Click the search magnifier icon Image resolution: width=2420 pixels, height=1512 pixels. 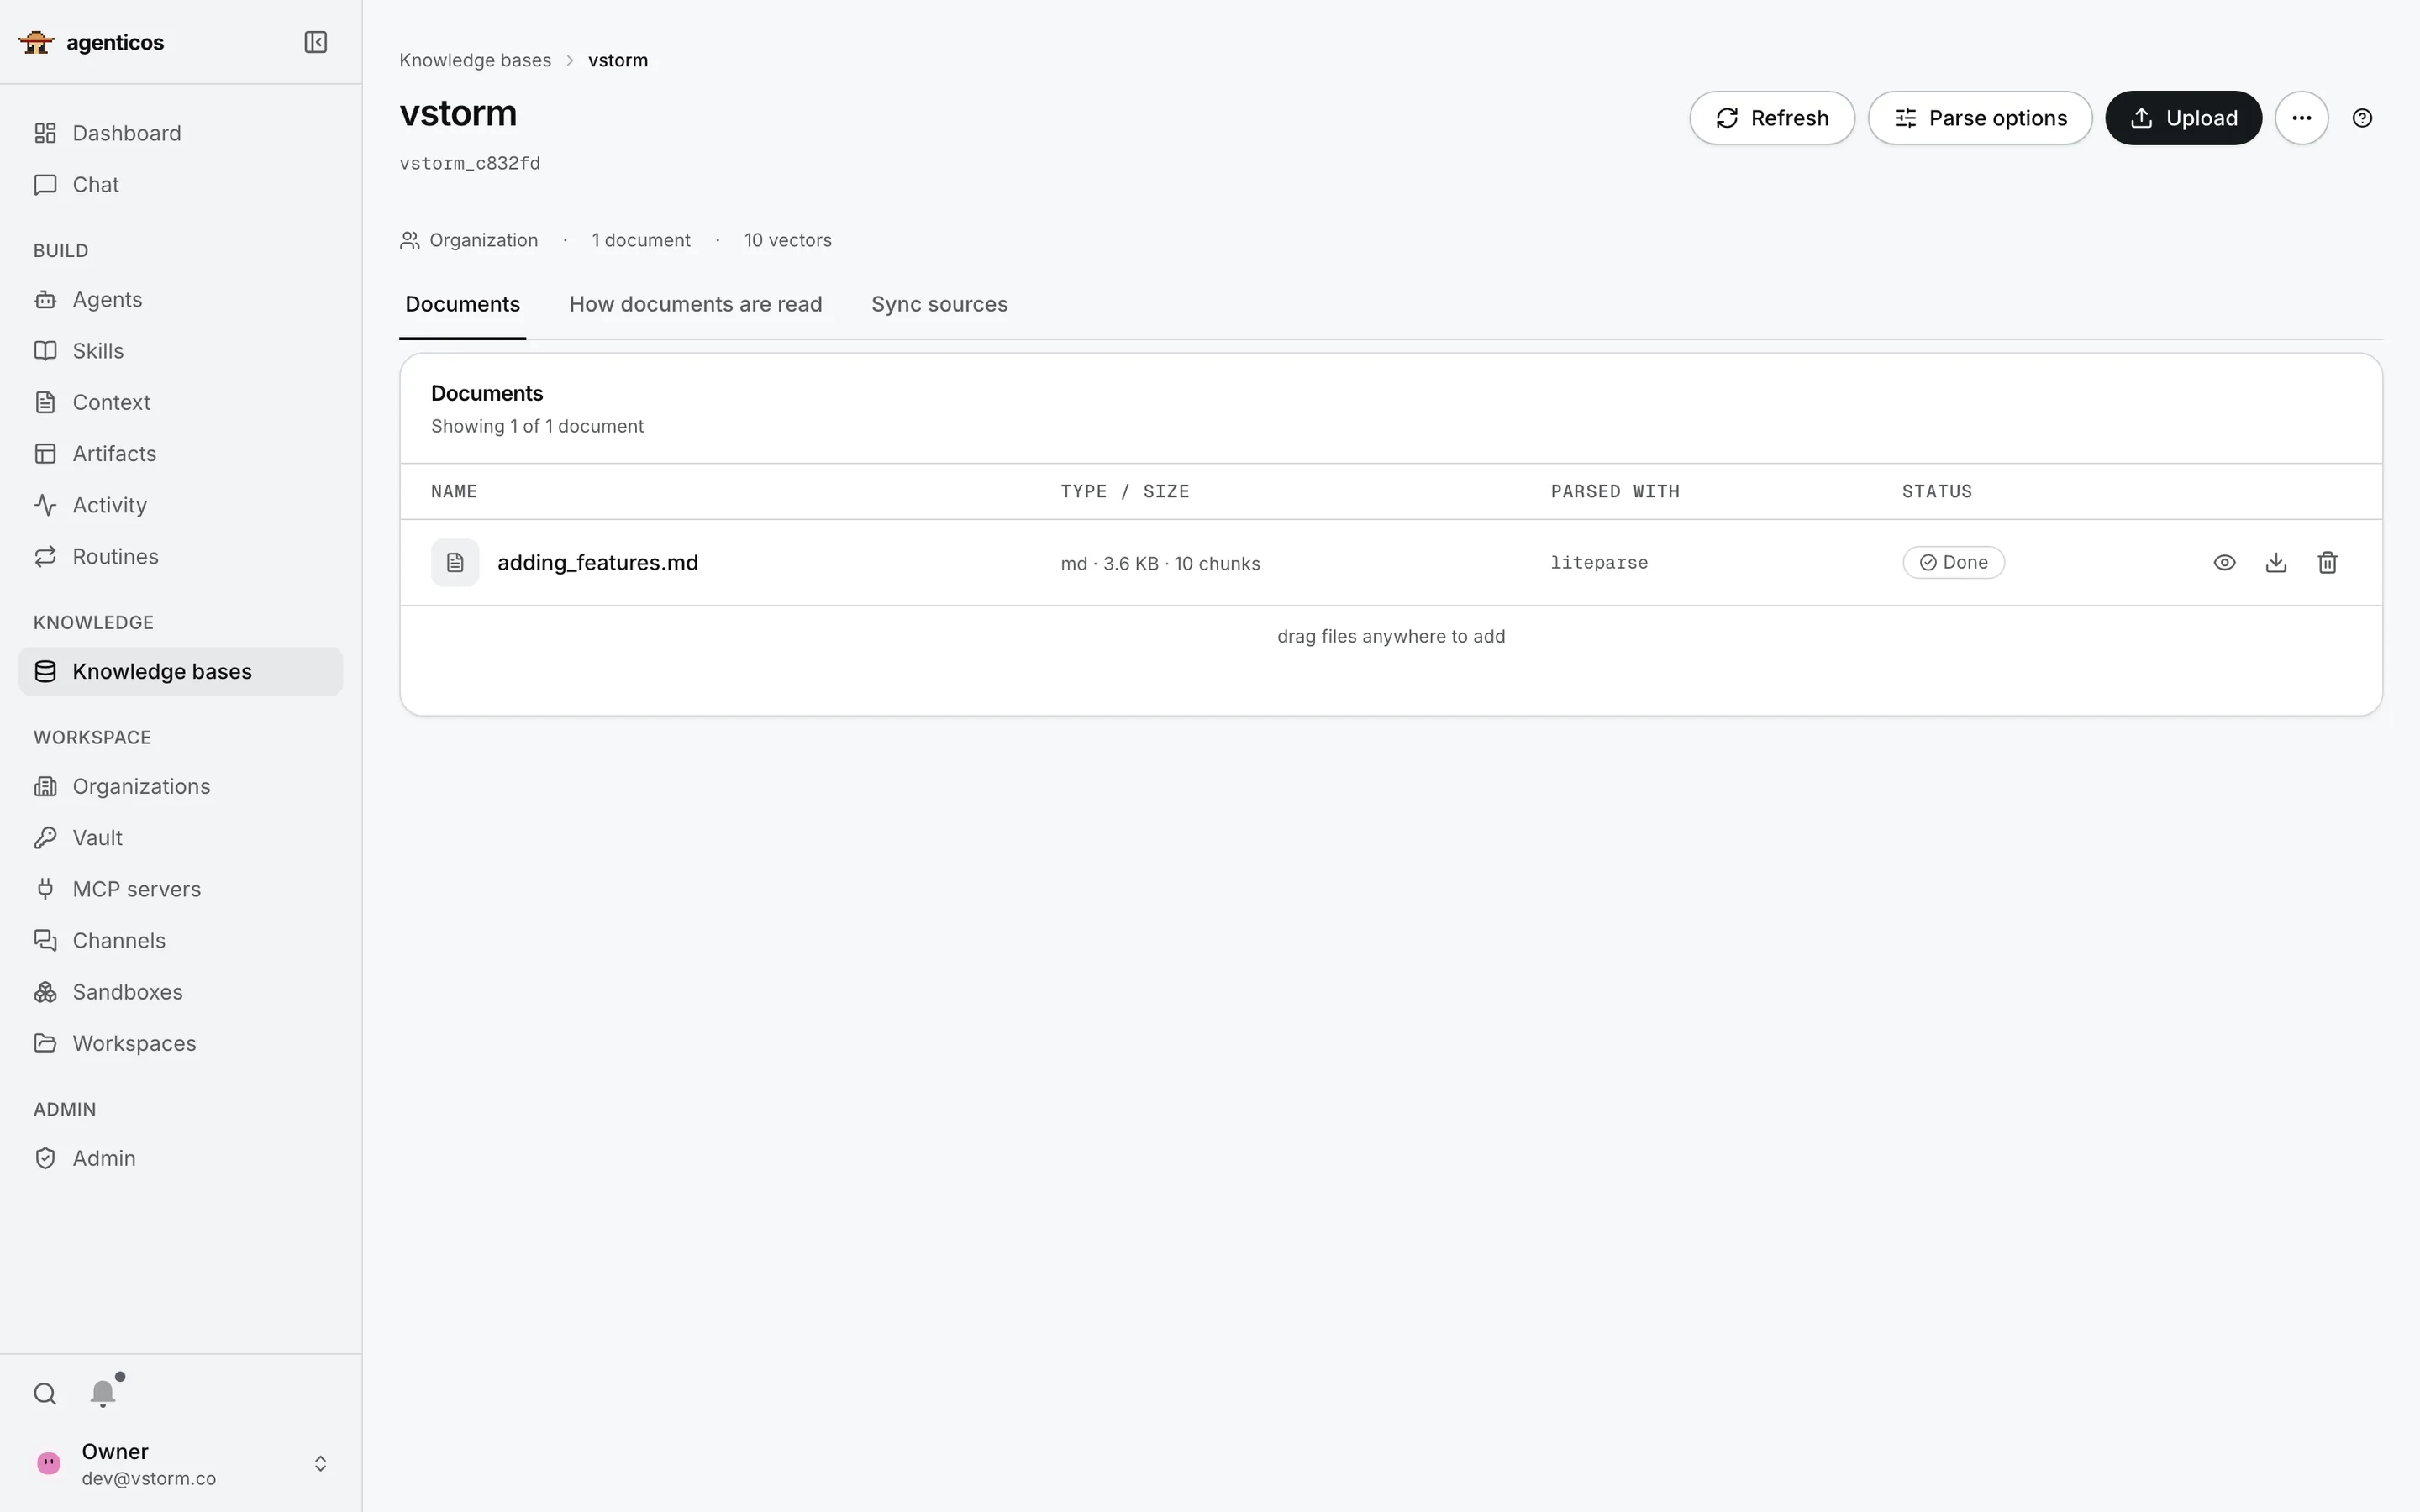click(45, 1393)
